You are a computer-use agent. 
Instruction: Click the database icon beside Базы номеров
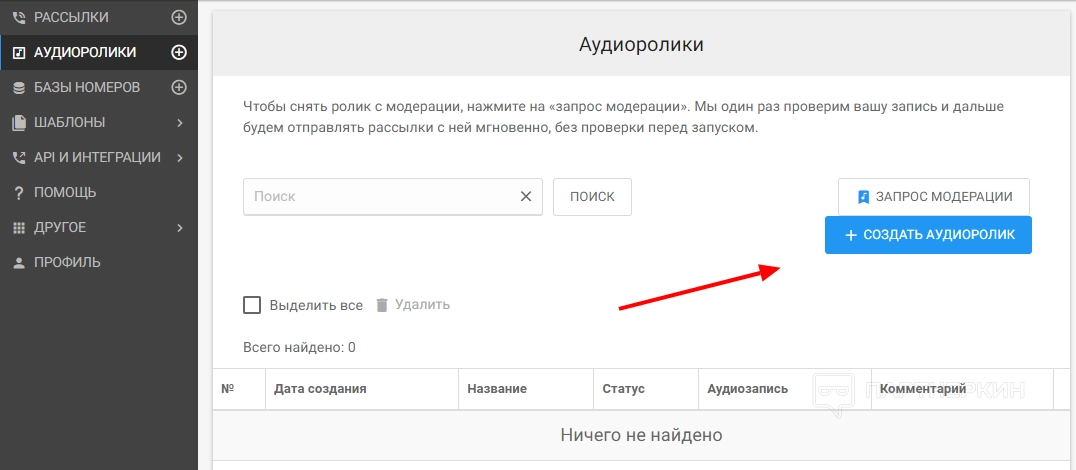[19, 88]
